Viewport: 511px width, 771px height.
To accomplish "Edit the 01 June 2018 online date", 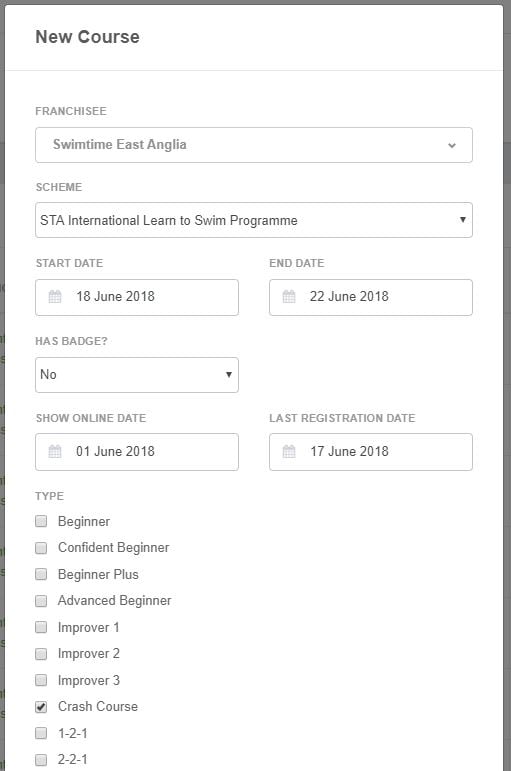I will (137, 452).
